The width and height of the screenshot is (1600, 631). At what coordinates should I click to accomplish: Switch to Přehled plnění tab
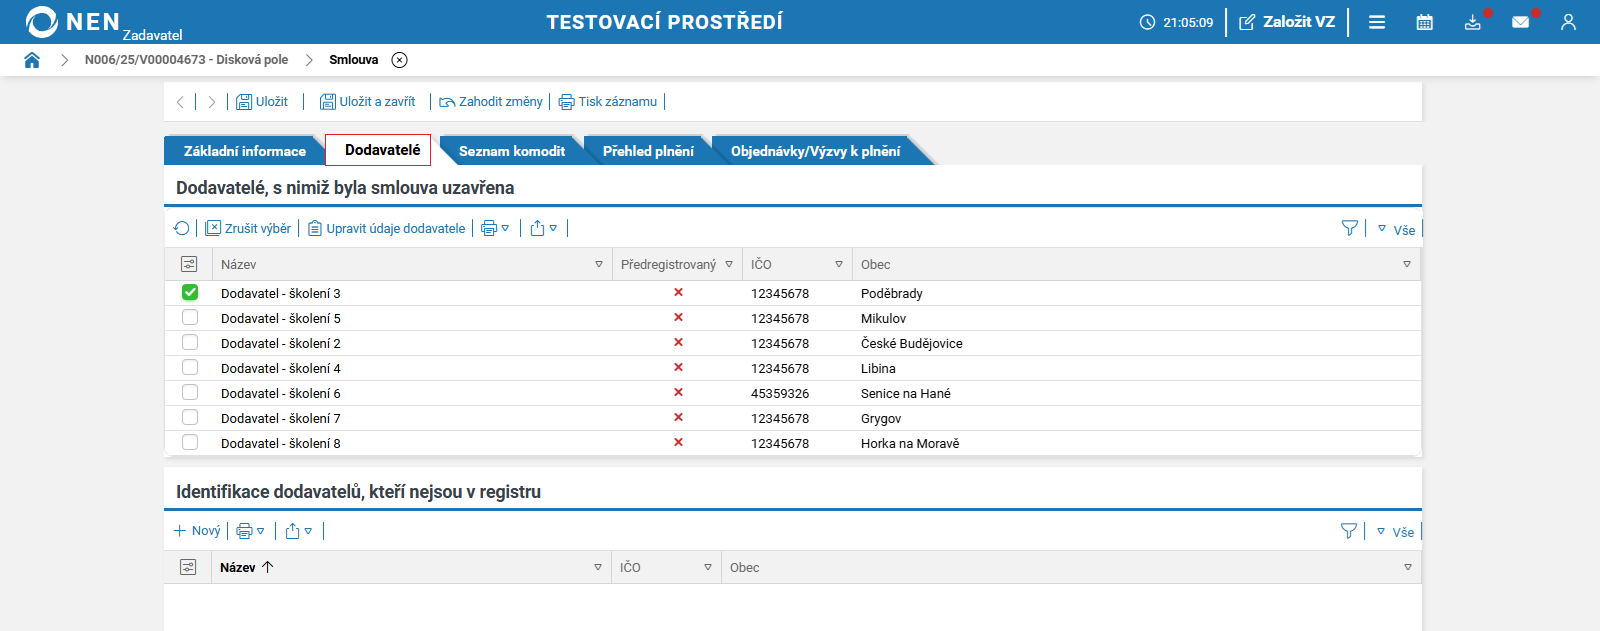coord(648,151)
